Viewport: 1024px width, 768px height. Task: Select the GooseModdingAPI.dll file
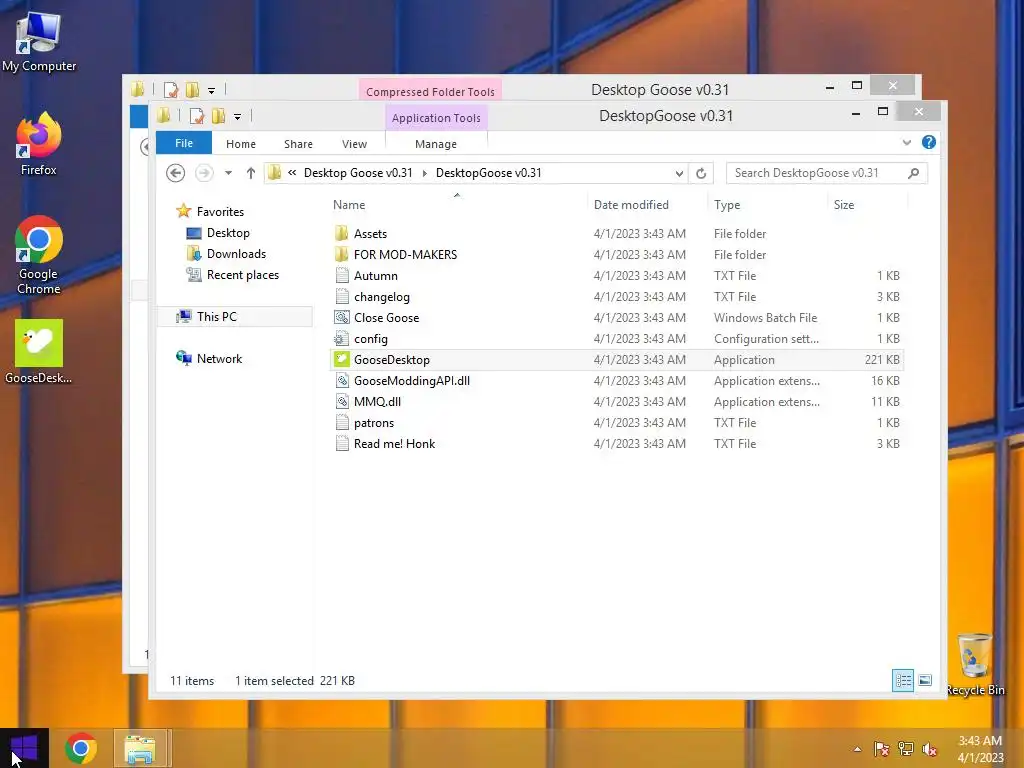pyautogui.click(x=616, y=381)
